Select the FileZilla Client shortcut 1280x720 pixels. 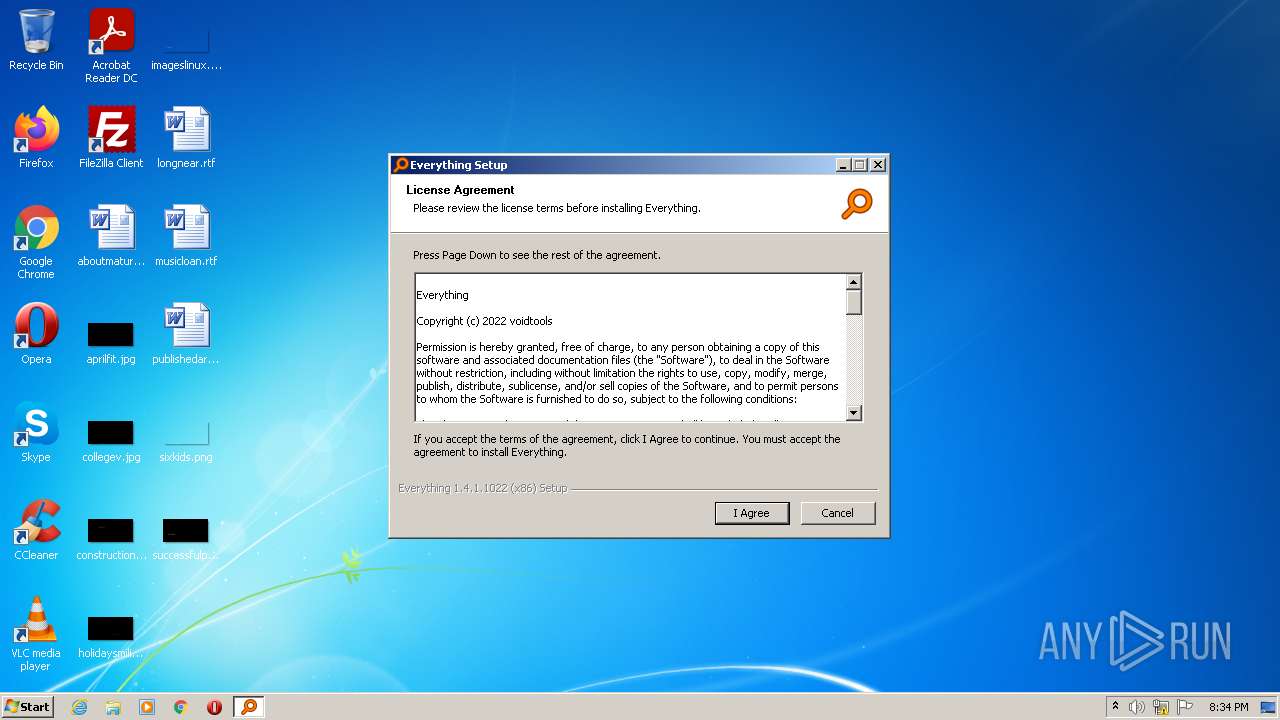(111, 138)
